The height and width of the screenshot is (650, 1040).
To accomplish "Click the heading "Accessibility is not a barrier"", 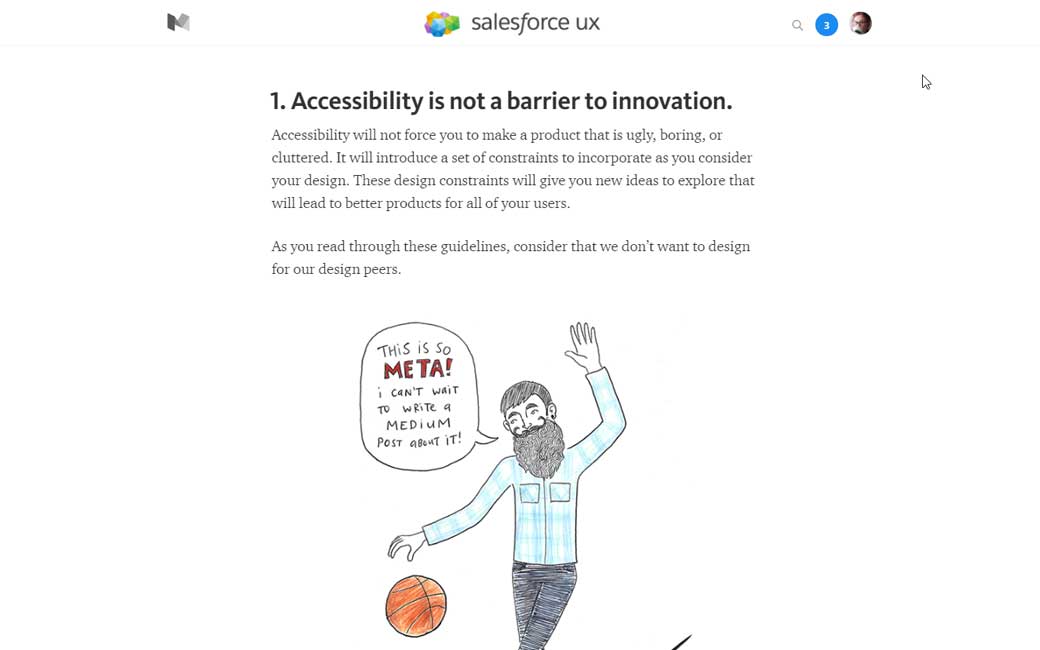I will pyautogui.click(x=500, y=101).
